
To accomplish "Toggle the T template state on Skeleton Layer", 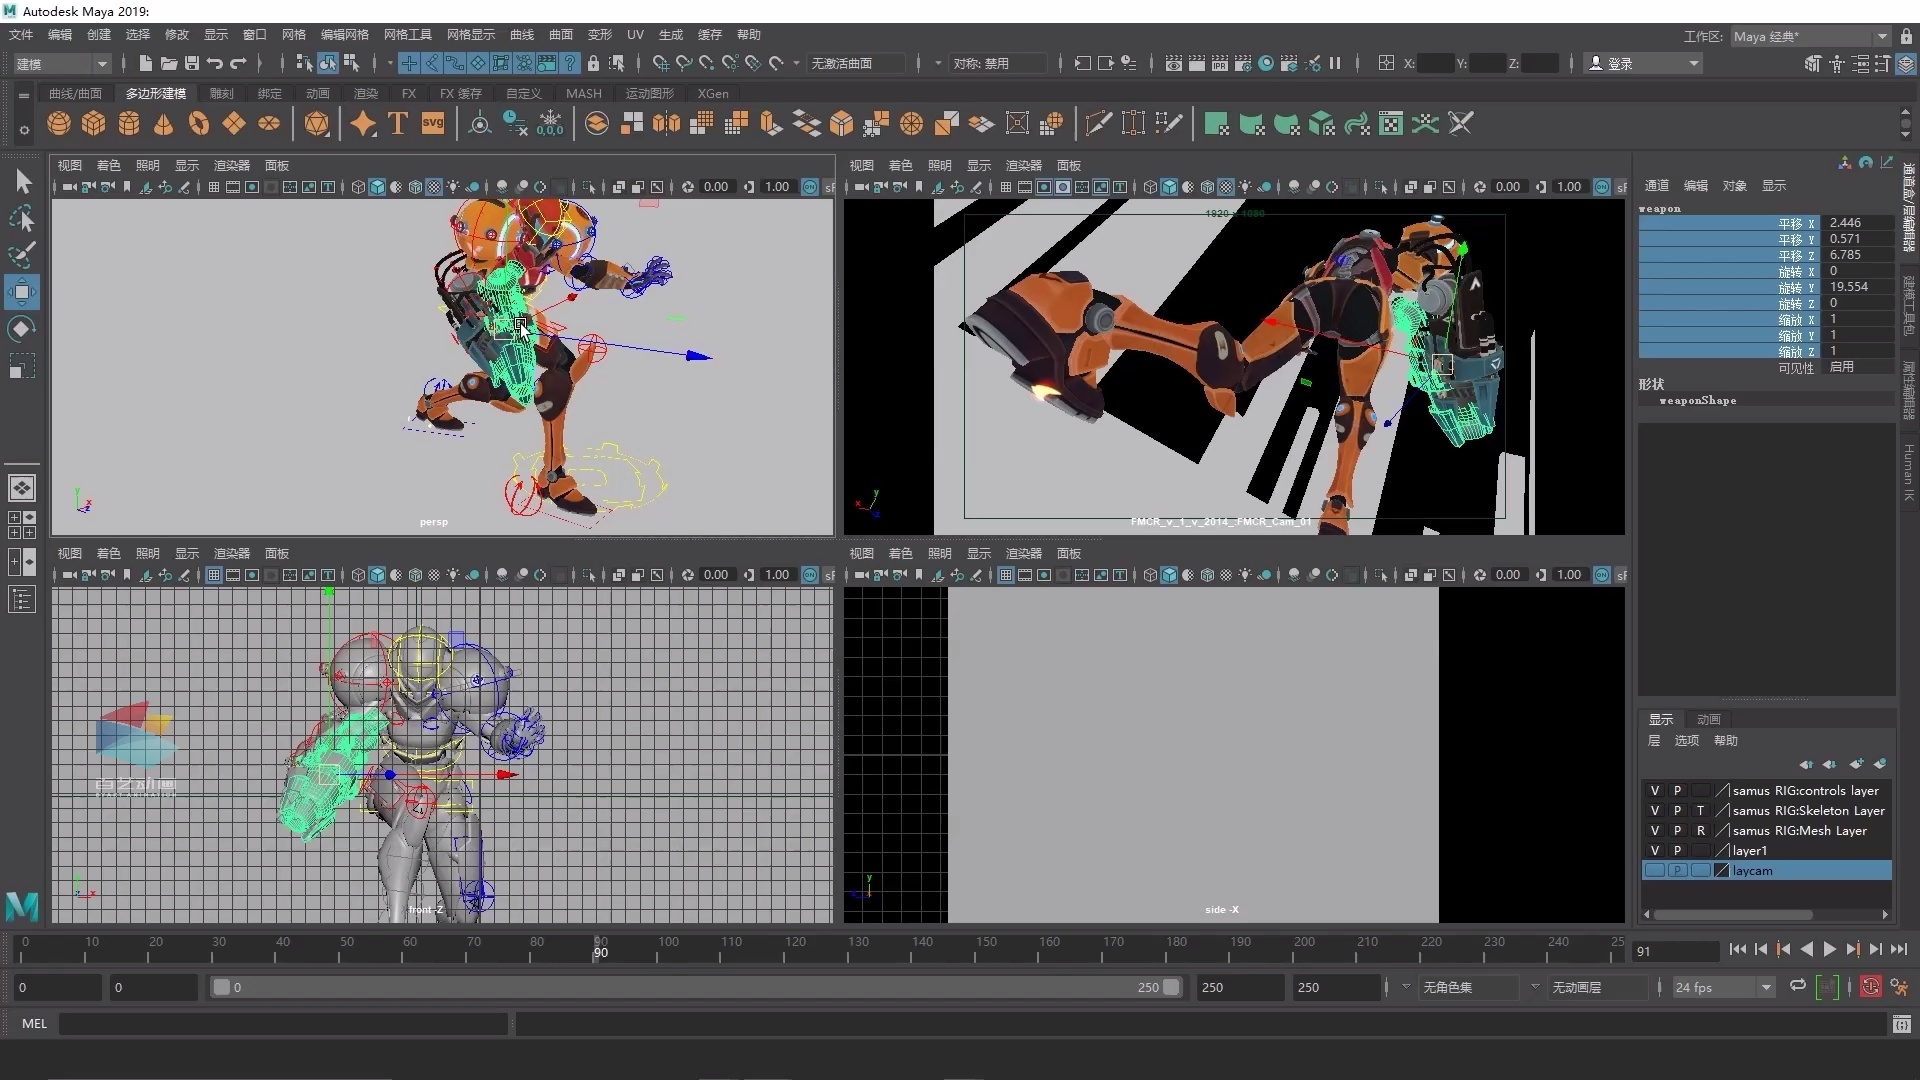I will (1701, 810).
